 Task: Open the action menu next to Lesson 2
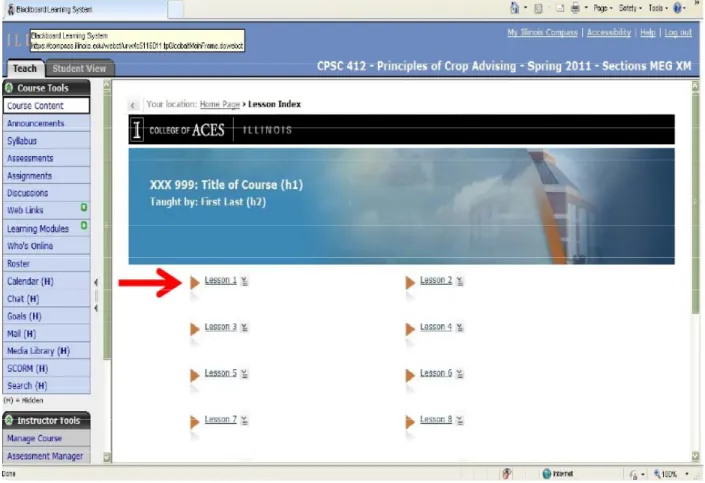460,281
